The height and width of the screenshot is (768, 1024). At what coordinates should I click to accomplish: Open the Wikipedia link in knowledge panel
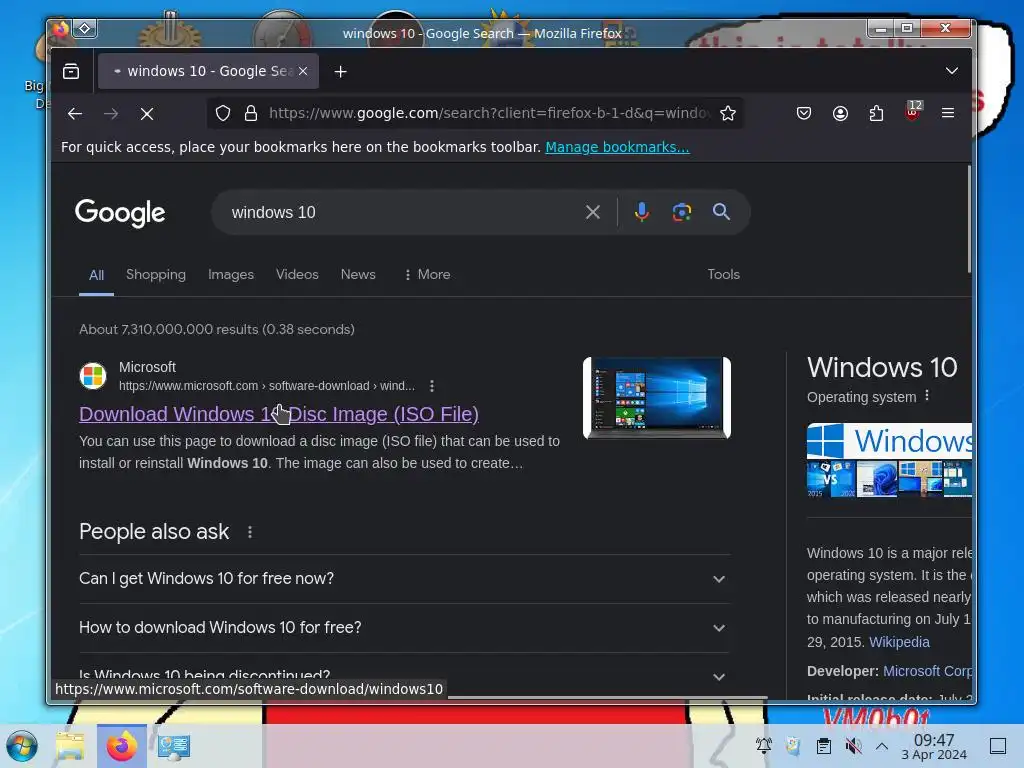pos(899,642)
